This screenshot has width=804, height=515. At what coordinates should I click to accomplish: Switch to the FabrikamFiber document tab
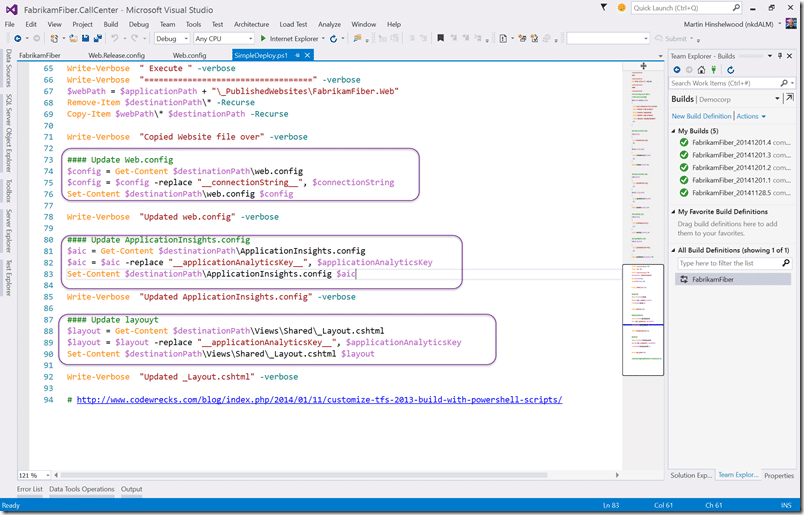(40, 55)
